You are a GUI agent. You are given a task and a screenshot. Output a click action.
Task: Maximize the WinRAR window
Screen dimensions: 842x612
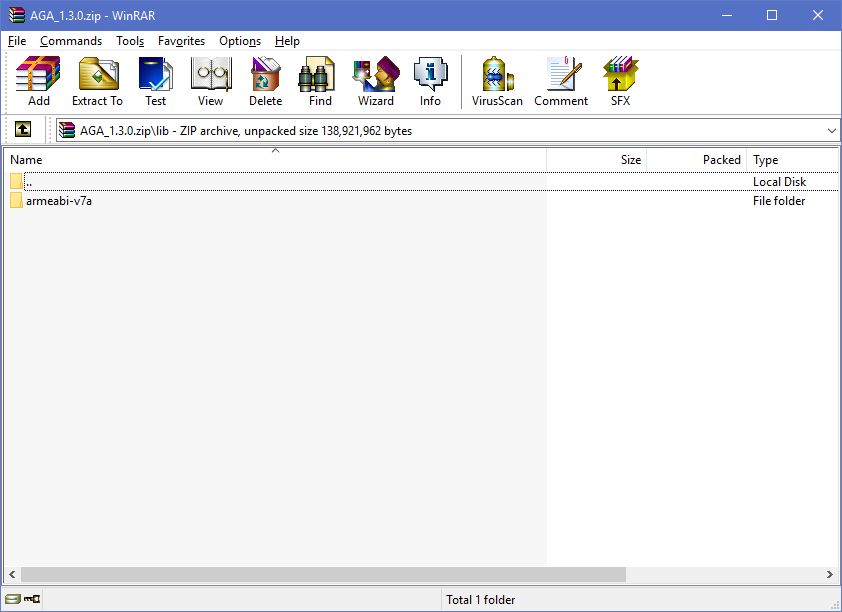[772, 15]
